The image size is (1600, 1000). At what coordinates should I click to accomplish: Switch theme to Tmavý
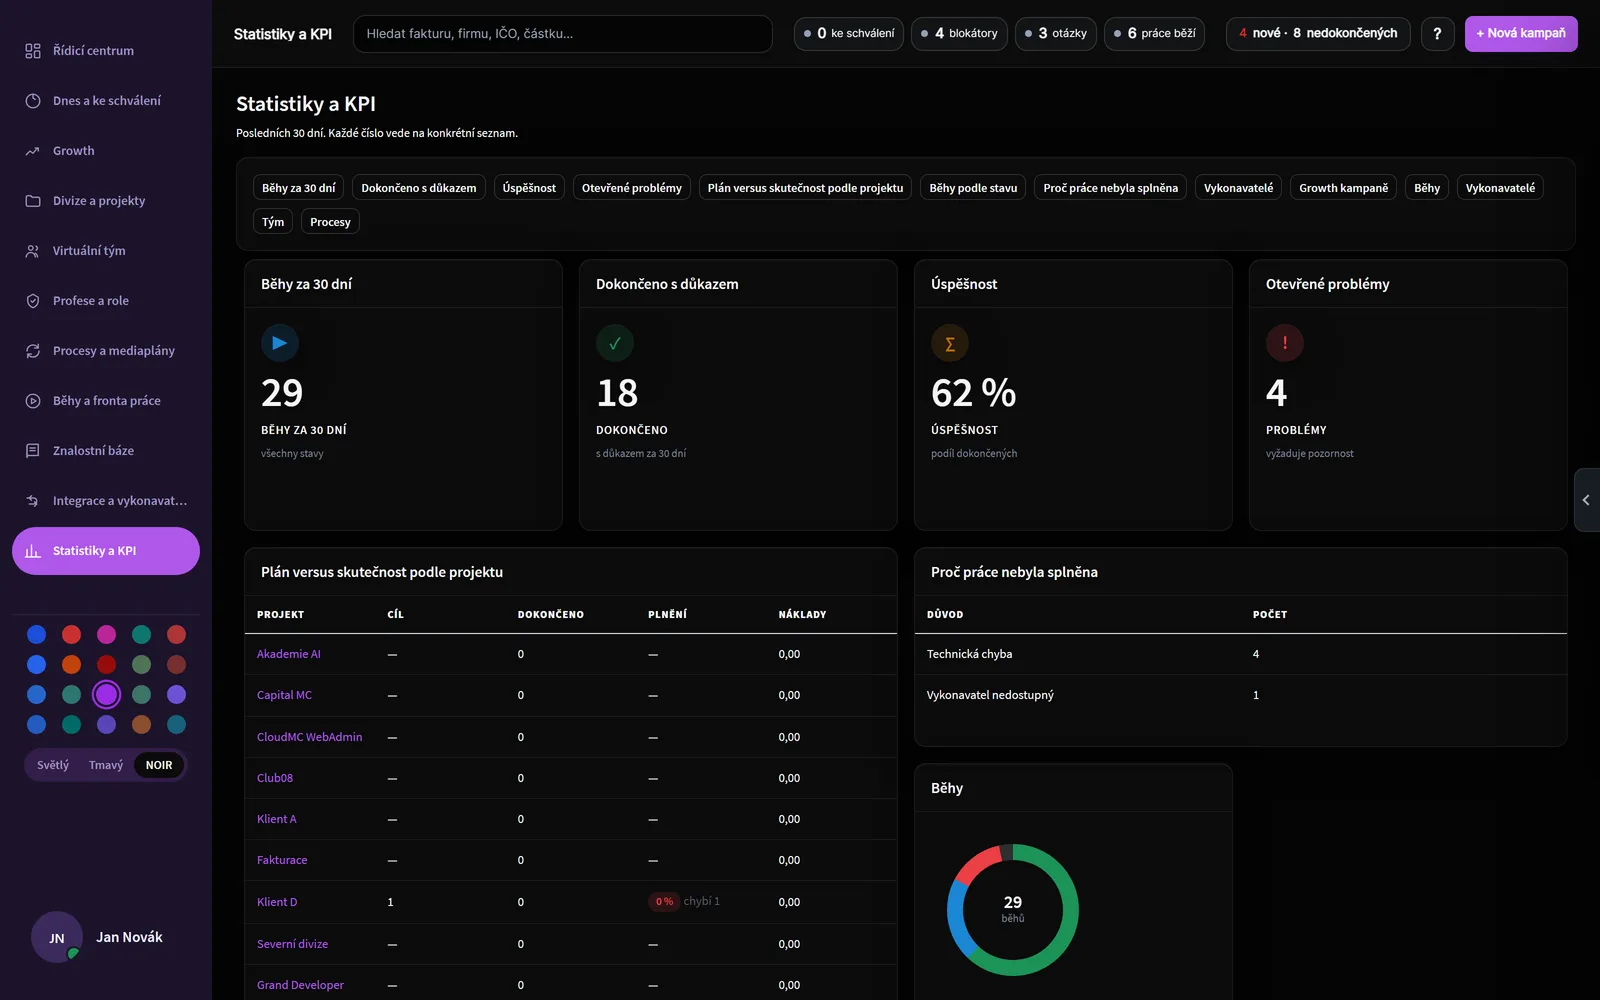[x=106, y=765]
